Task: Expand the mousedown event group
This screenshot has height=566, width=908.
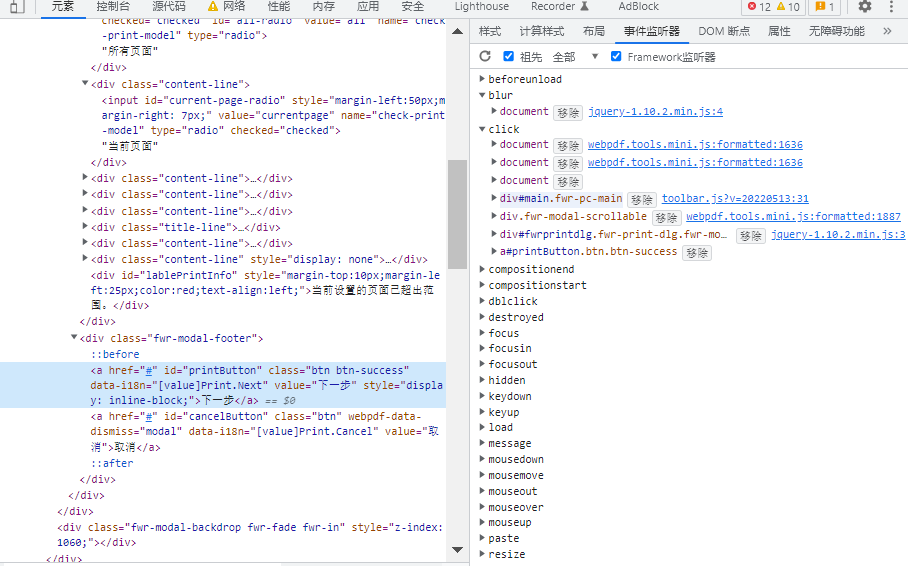Action: (x=482, y=459)
